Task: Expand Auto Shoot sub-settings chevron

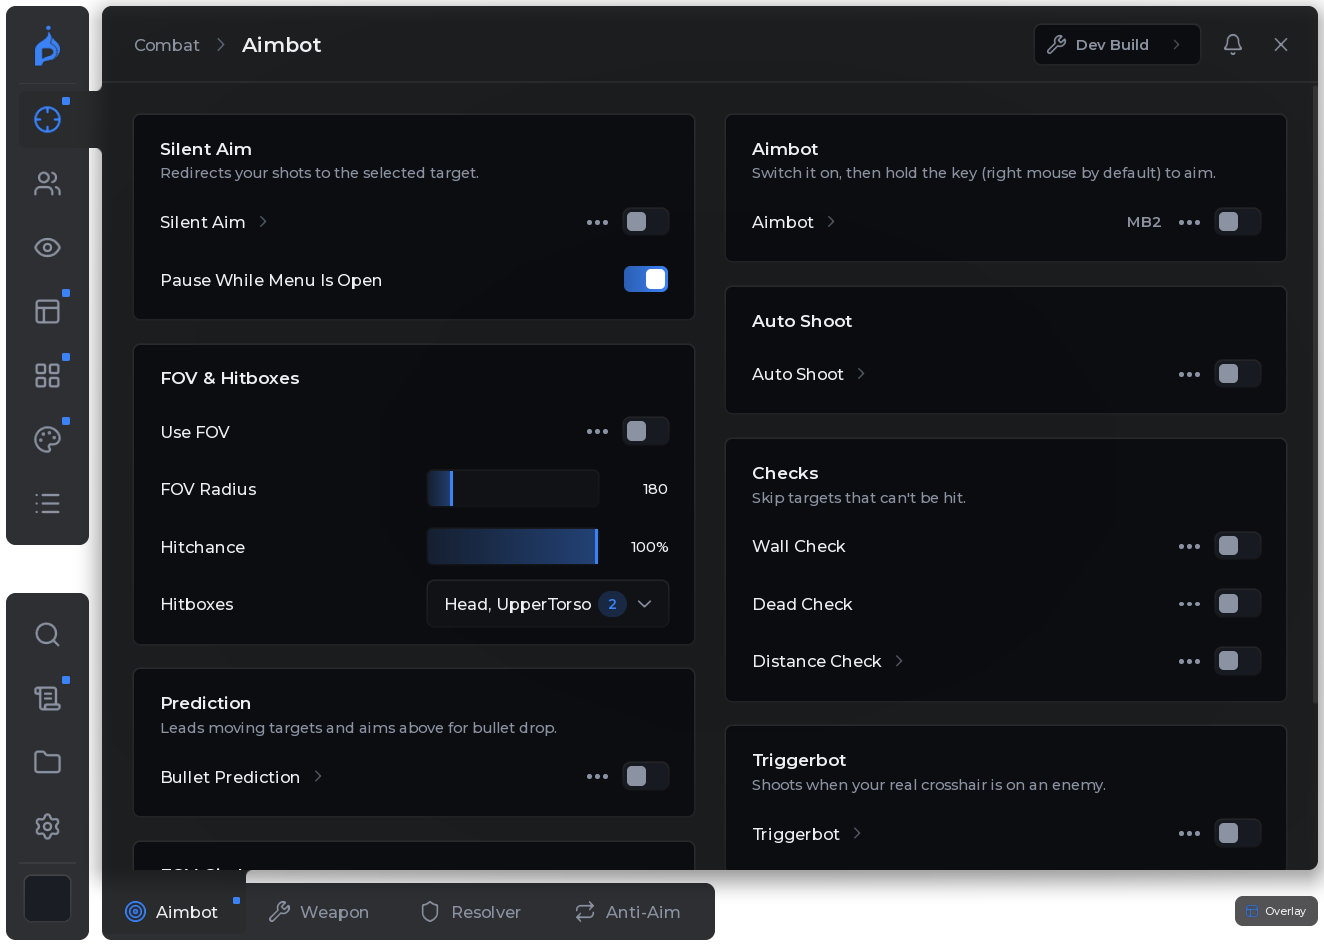Action: [861, 374]
